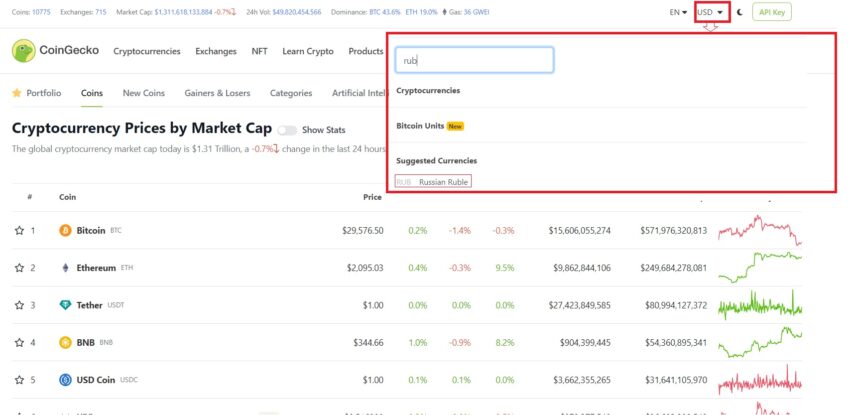The width and height of the screenshot is (850, 415).
Task: Click the Bitcoin 7-day sparkline chart
Action: [x=759, y=230]
